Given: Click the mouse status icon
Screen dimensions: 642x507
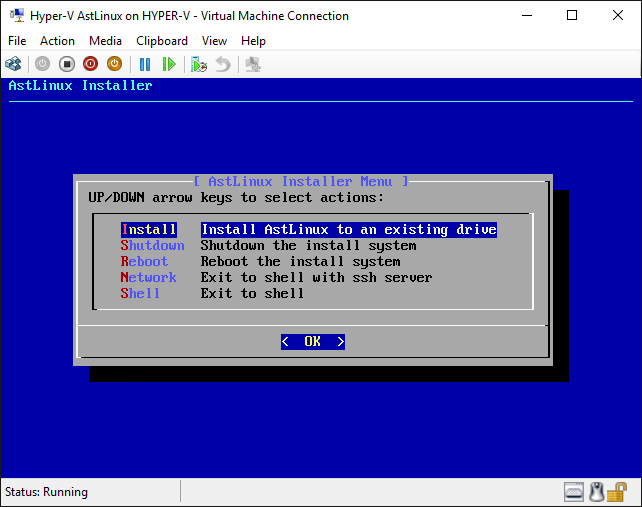Looking at the screenshot, I should pyautogui.click(x=597, y=492).
